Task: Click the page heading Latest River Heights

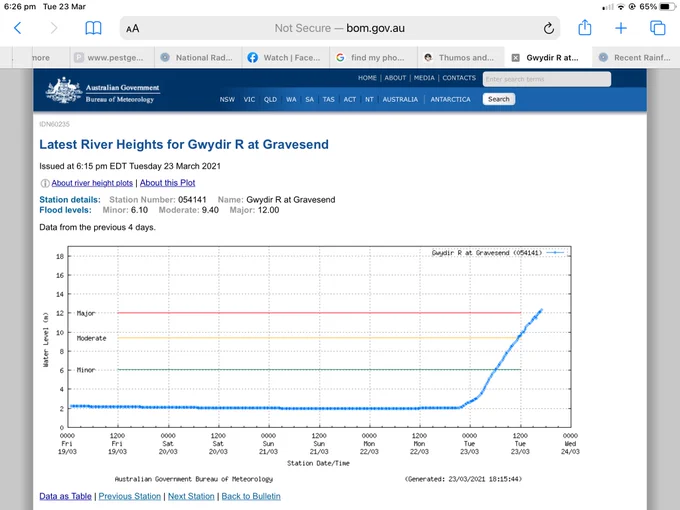Action: point(184,144)
